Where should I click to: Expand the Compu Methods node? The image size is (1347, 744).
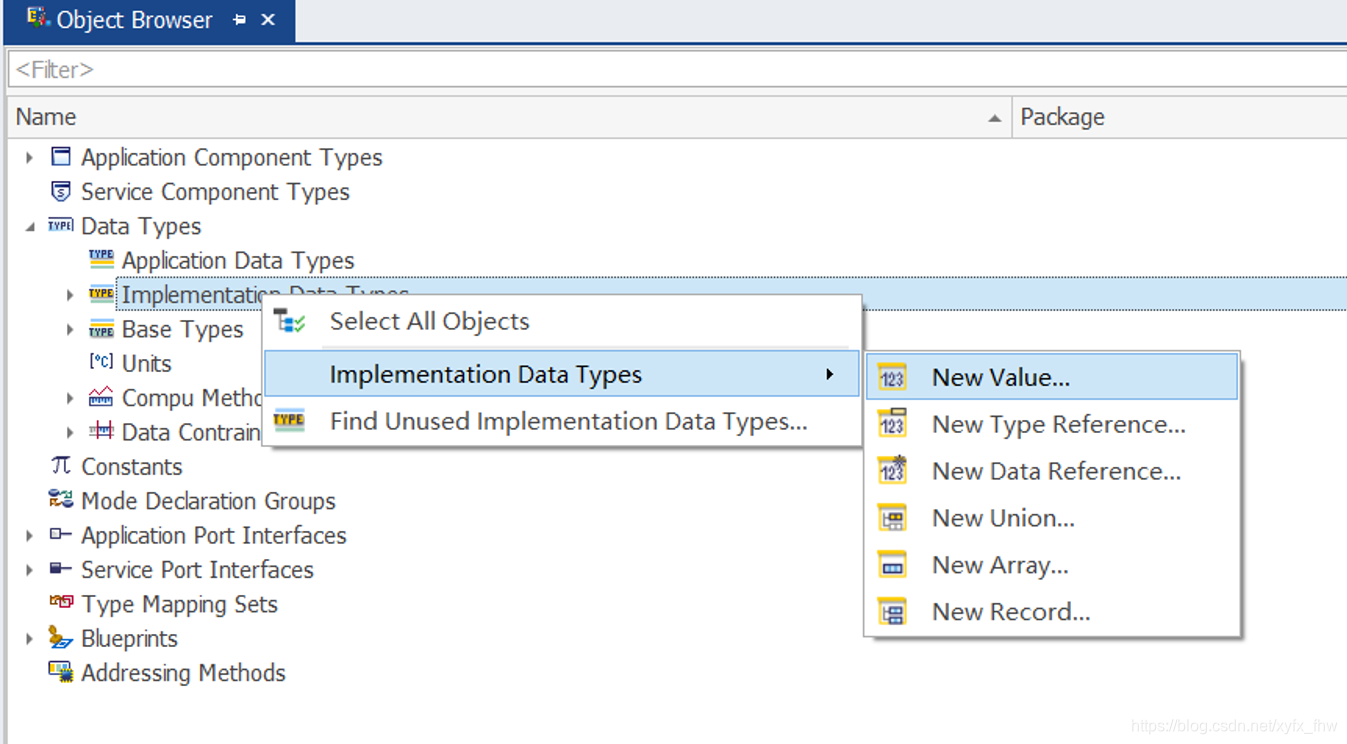tap(70, 398)
